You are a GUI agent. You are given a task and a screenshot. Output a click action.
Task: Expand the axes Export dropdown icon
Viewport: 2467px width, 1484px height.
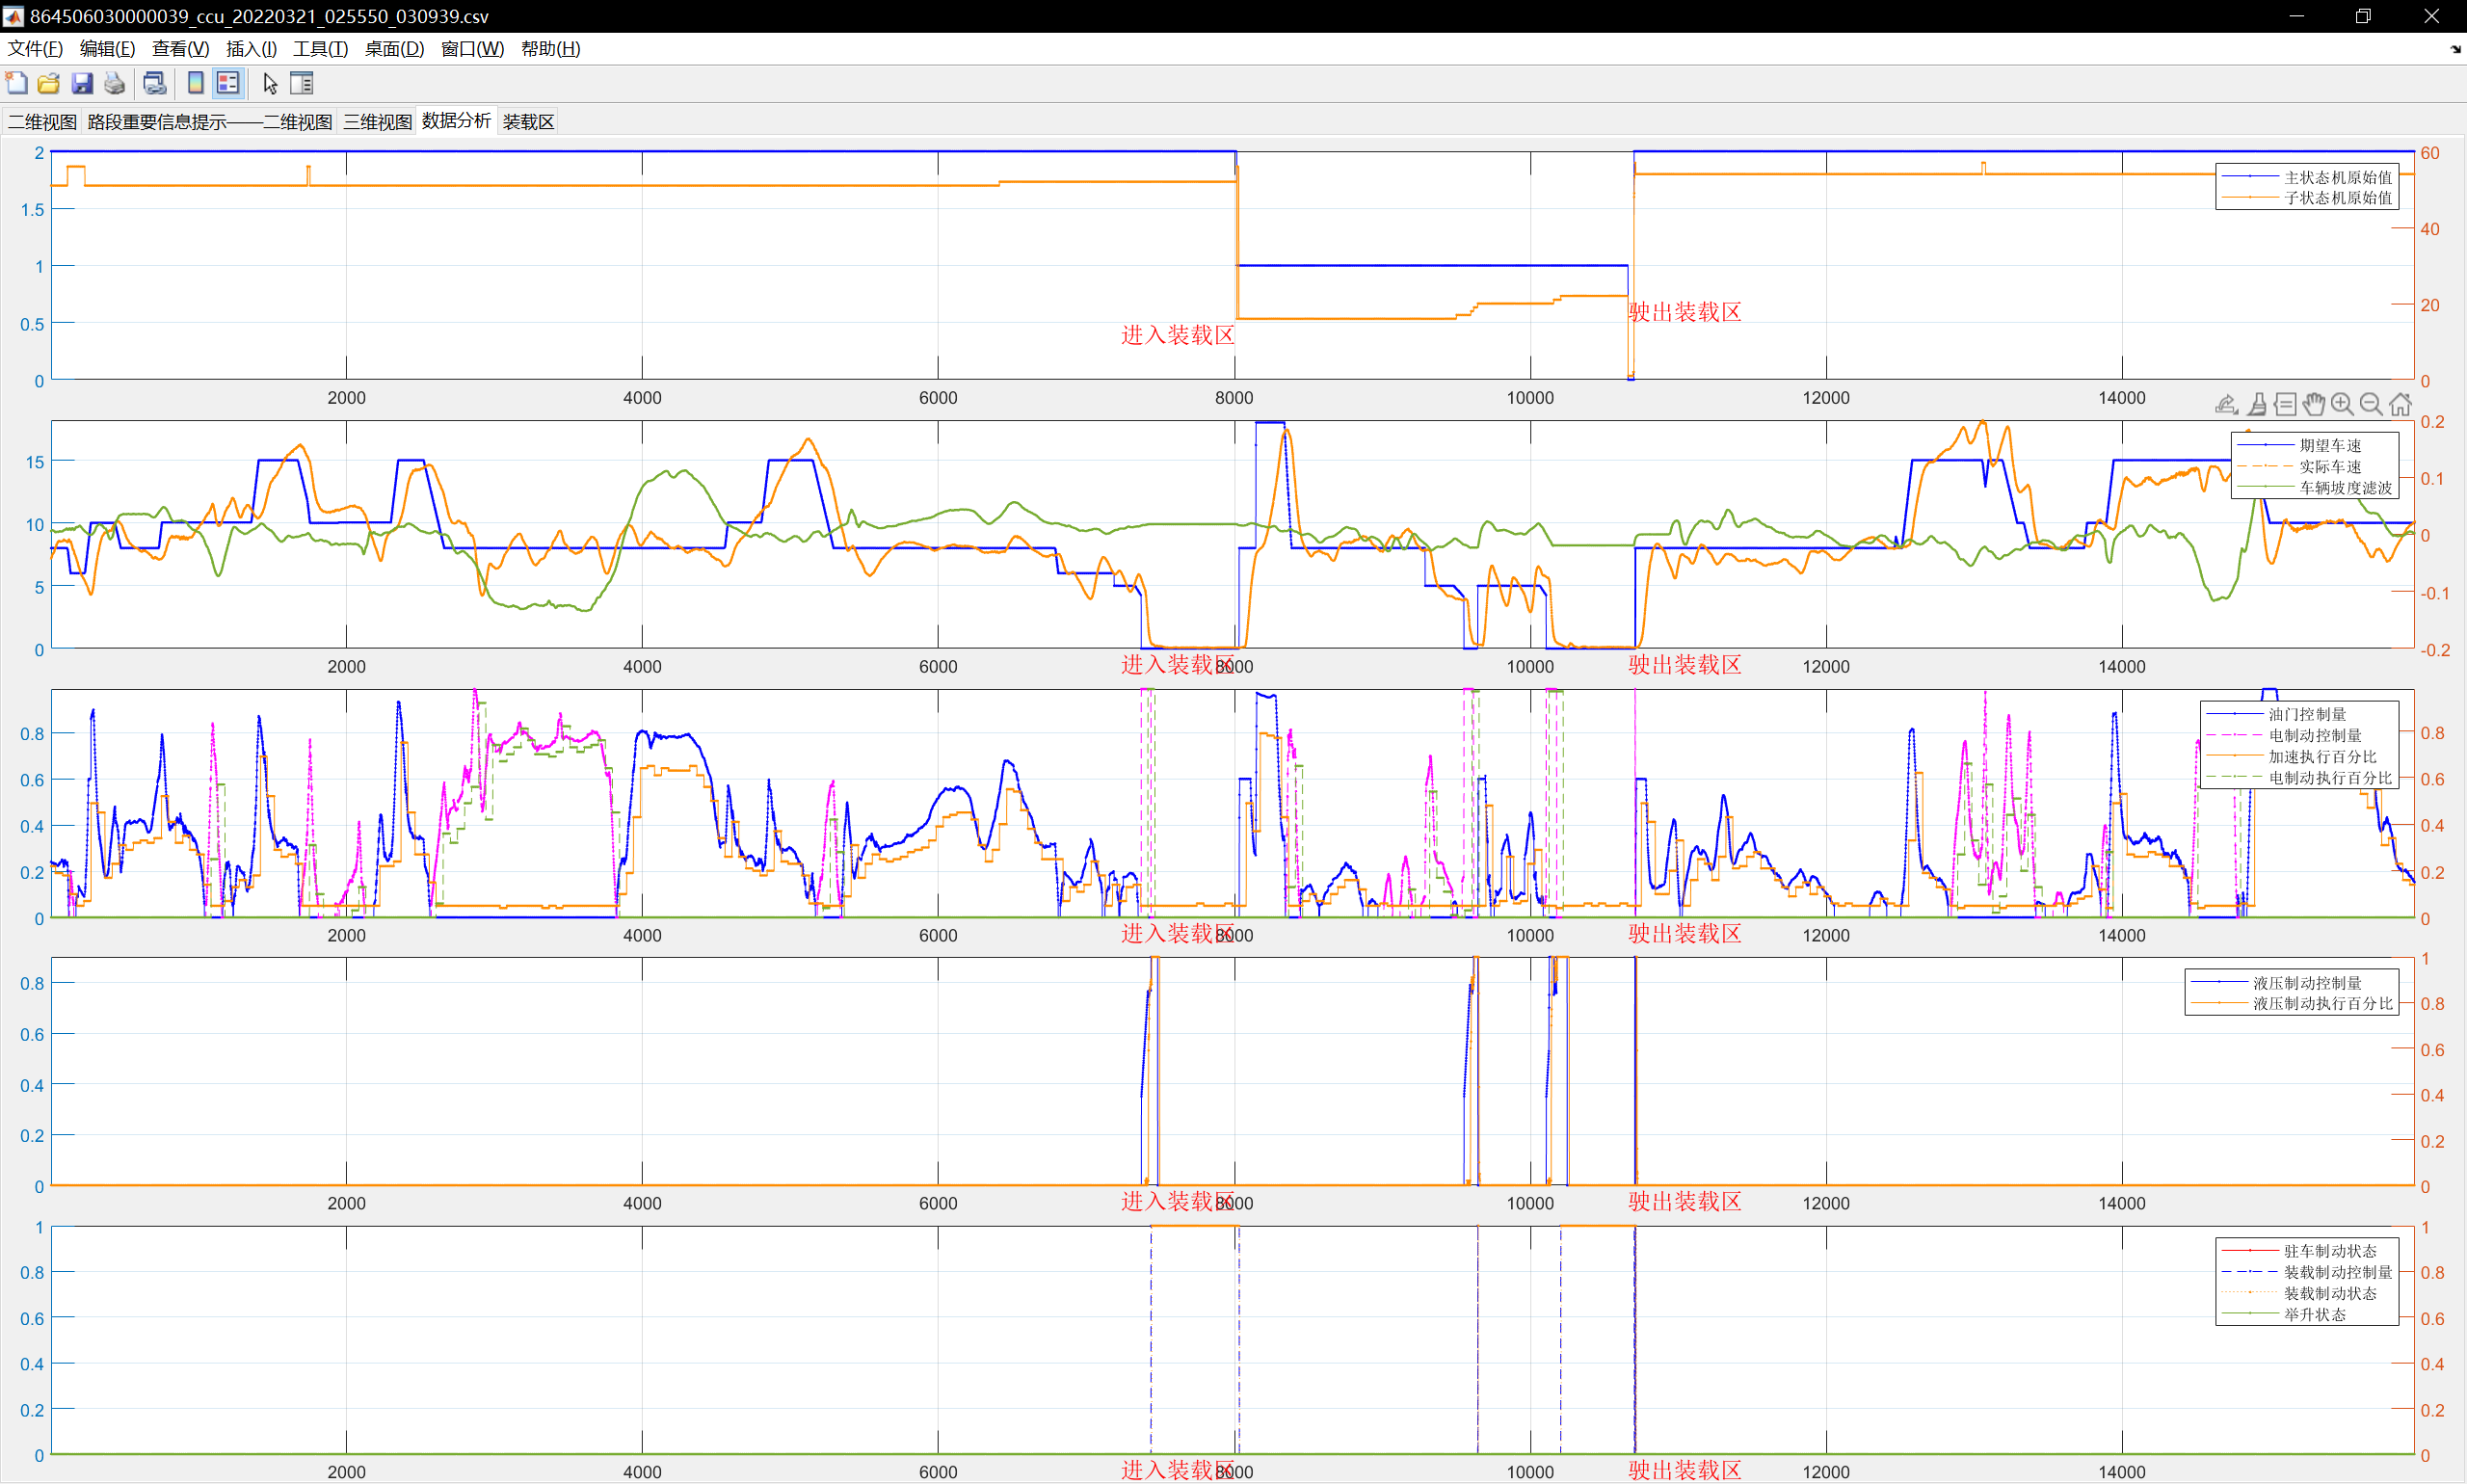(x=2226, y=404)
